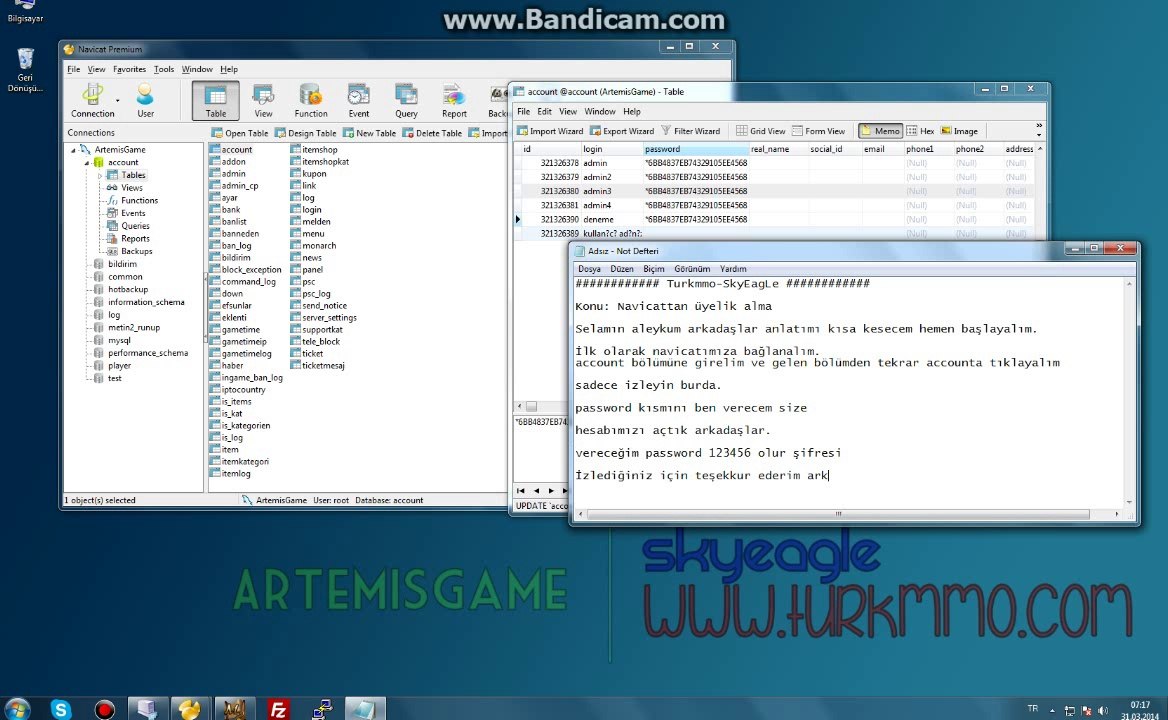The width and height of the screenshot is (1168, 720).
Task: Click Design Table button
Action: [x=305, y=133]
